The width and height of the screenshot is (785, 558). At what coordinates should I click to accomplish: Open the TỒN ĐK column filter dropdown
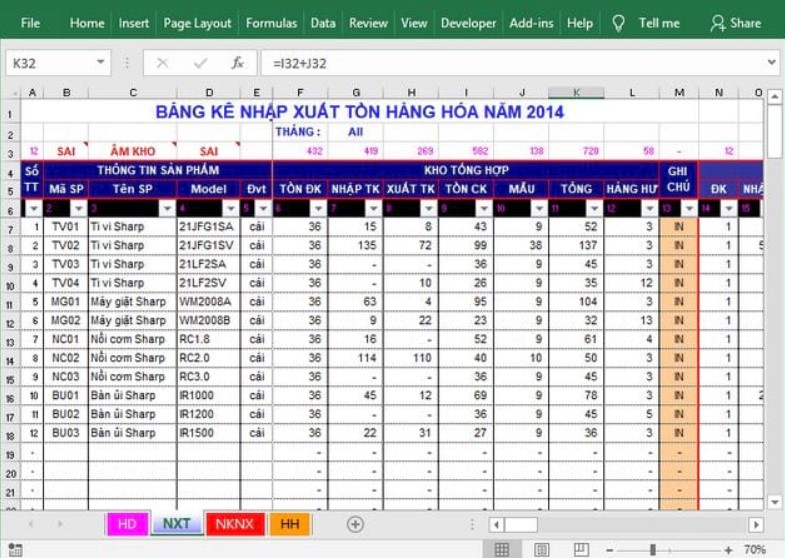(318, 208)
